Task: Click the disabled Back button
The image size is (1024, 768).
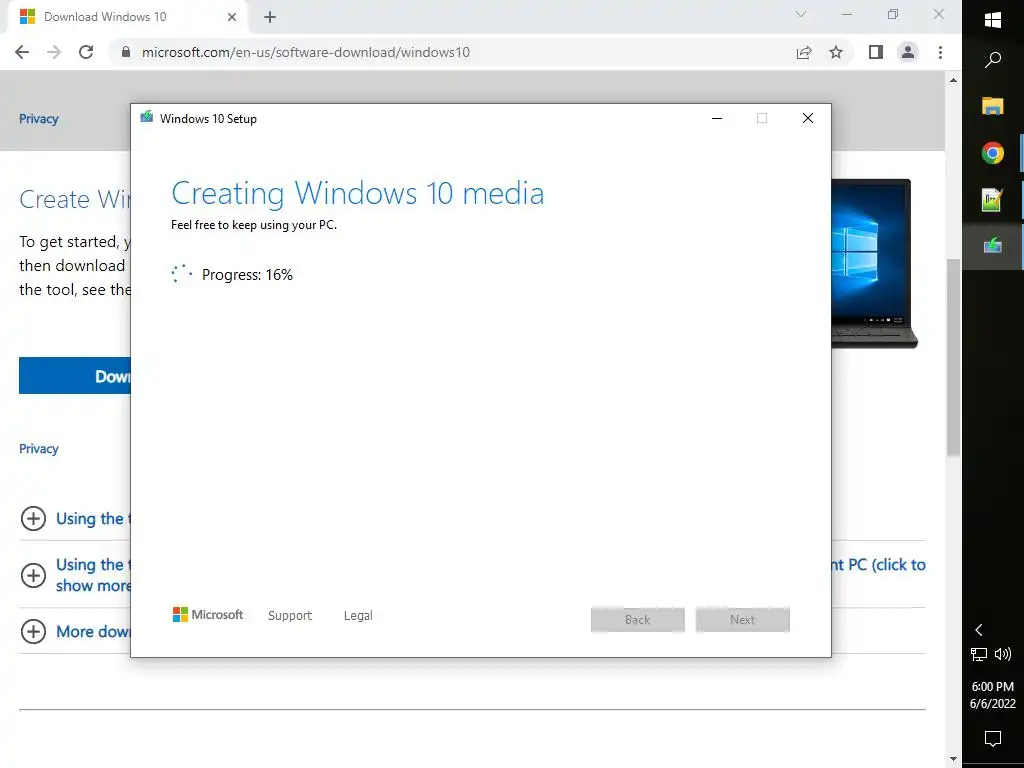Action: [x=637, y=619]
